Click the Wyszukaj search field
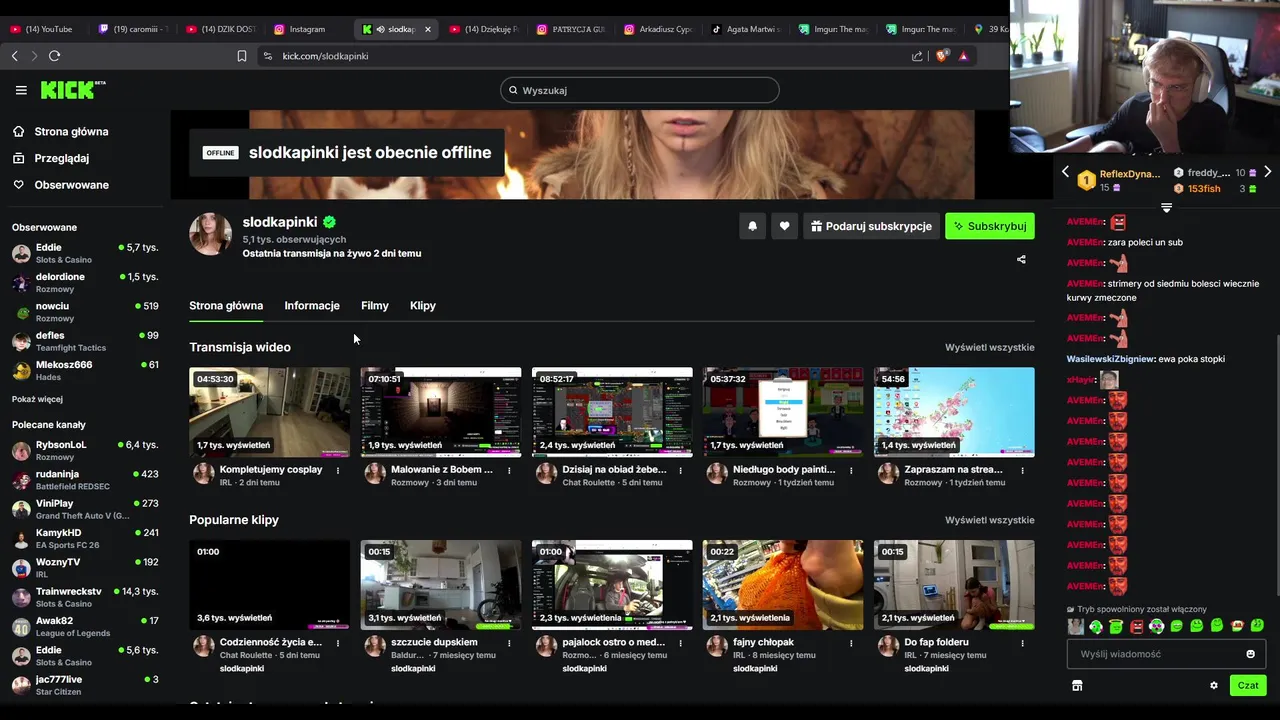 (640, 90)
